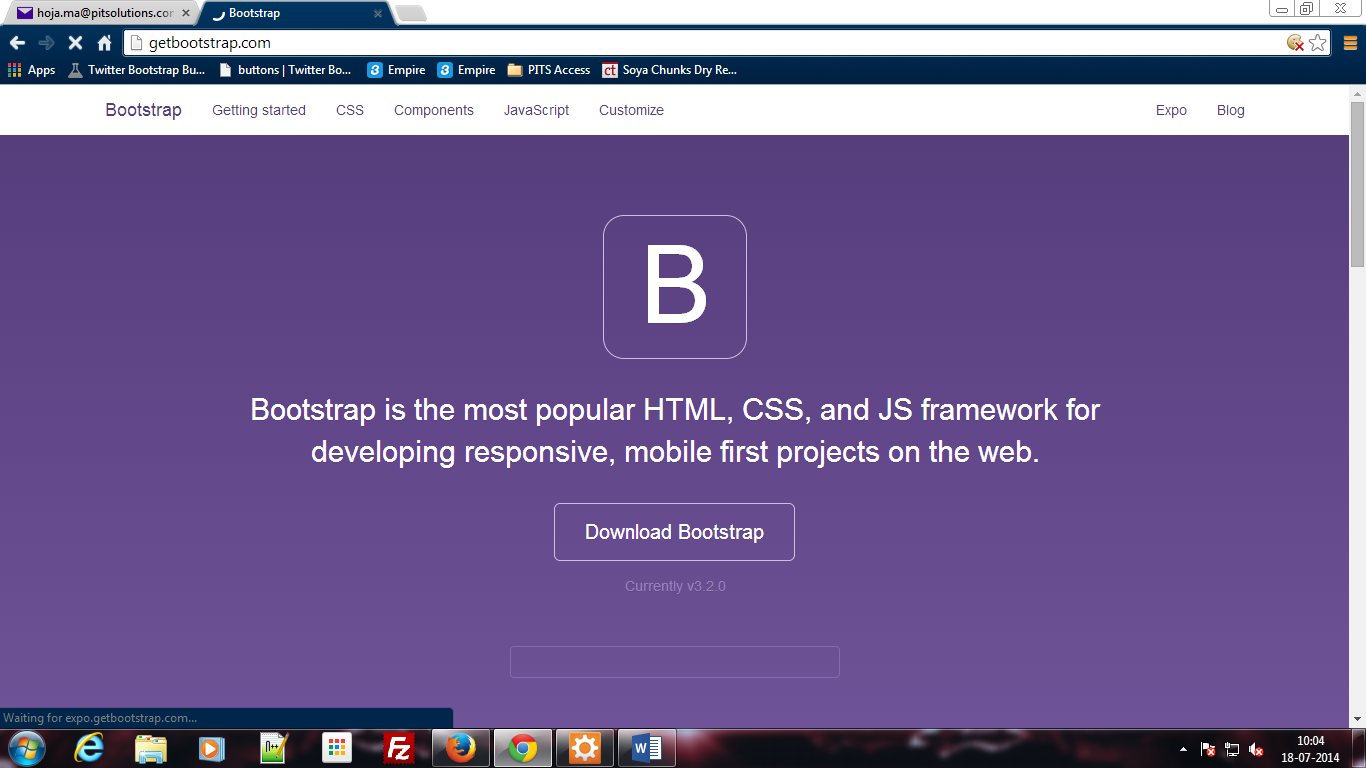
Task: Open the Chrome menu hamburger icon
Action: pyautogui.click(x=1350, y=43)
